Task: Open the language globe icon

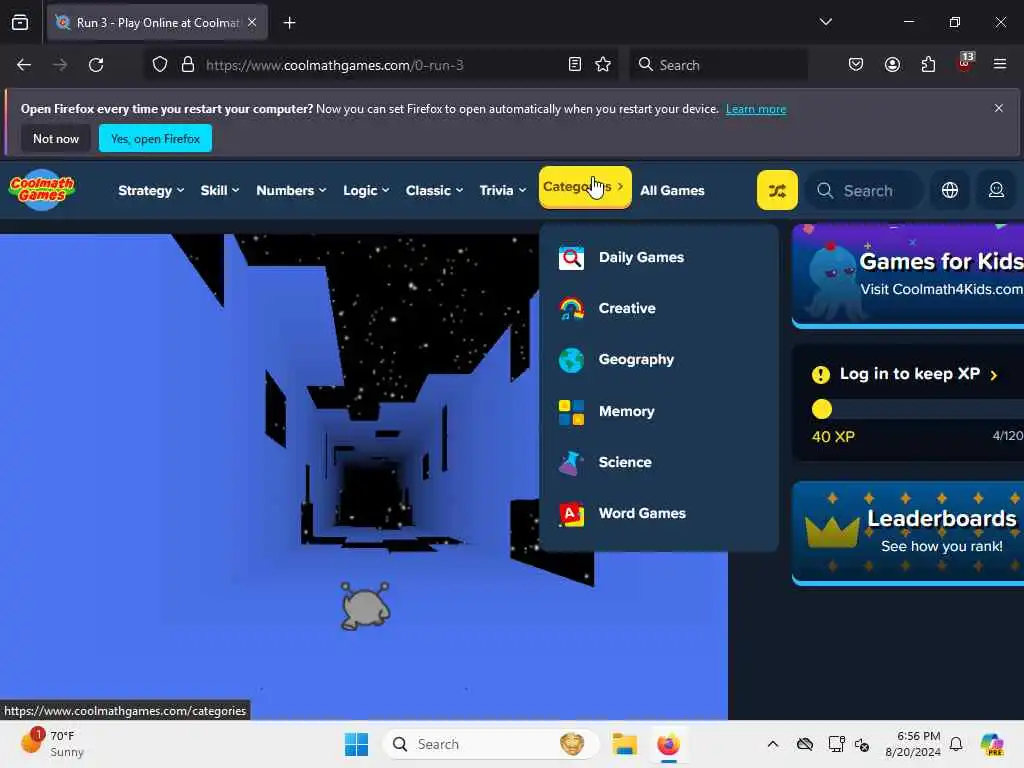Action: click(950, 190)
